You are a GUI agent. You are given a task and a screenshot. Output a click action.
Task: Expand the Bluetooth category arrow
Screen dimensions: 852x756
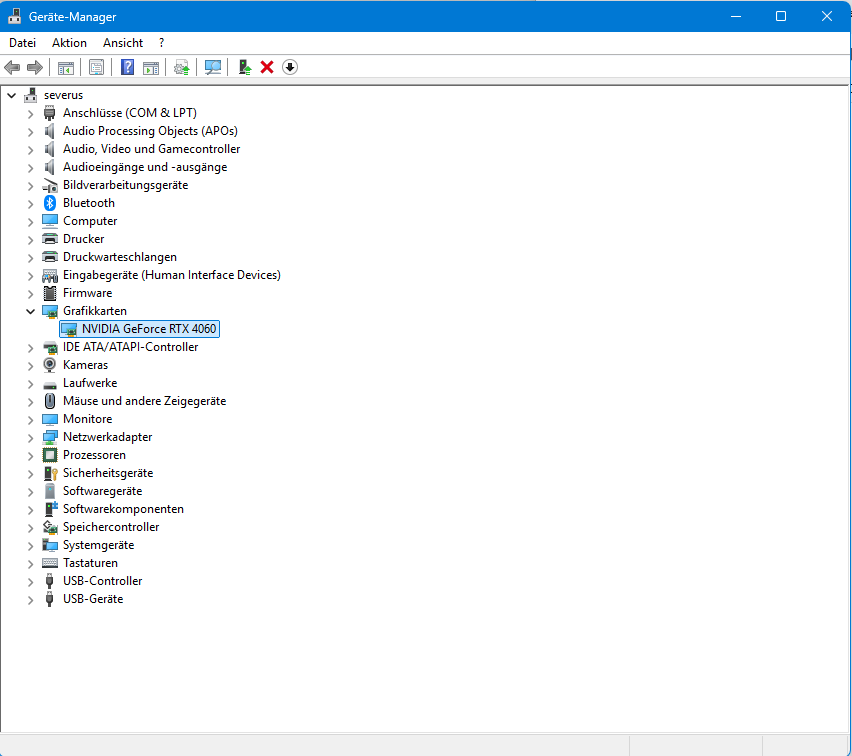pyautogui.click(x=30, y=204)
